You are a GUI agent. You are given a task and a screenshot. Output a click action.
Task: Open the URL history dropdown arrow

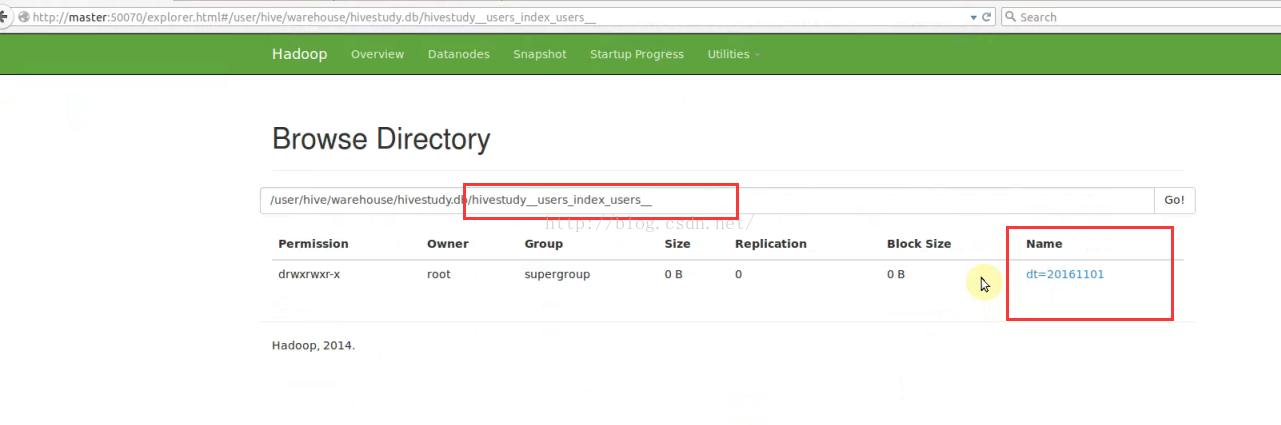click(x=974, y=17)
